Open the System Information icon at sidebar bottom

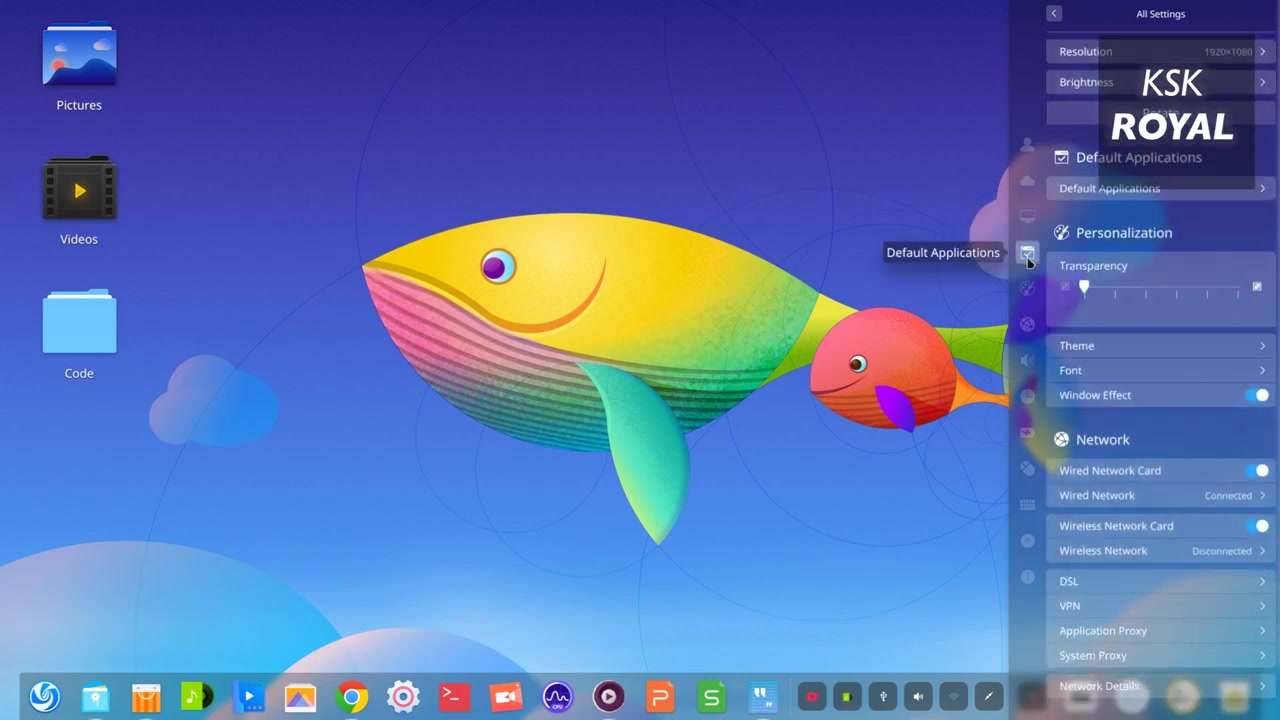coord(1027,577)
